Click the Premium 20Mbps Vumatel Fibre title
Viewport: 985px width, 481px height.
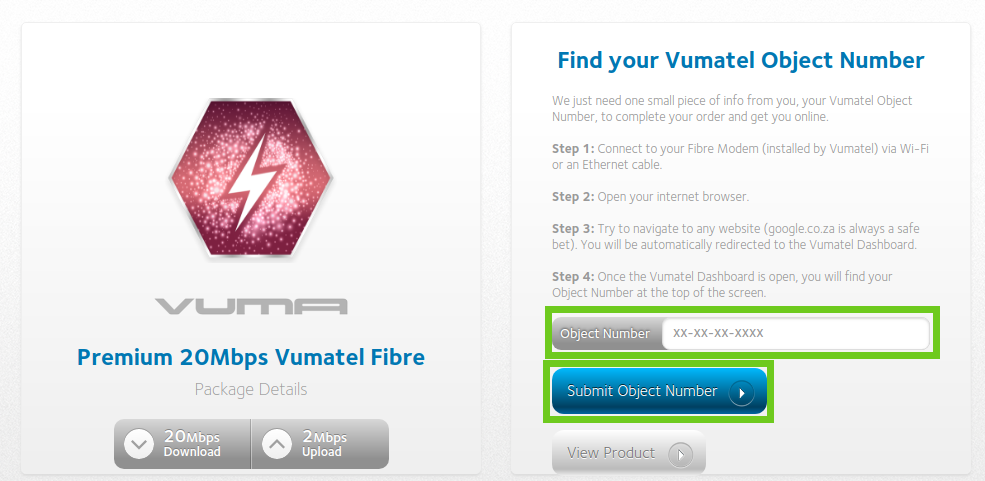click(x=251, y=357)
